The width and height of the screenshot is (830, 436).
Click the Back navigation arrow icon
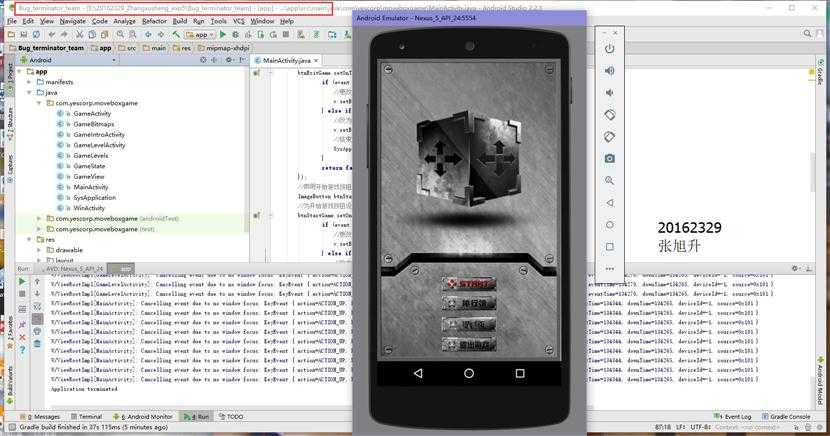click(148, 34)
